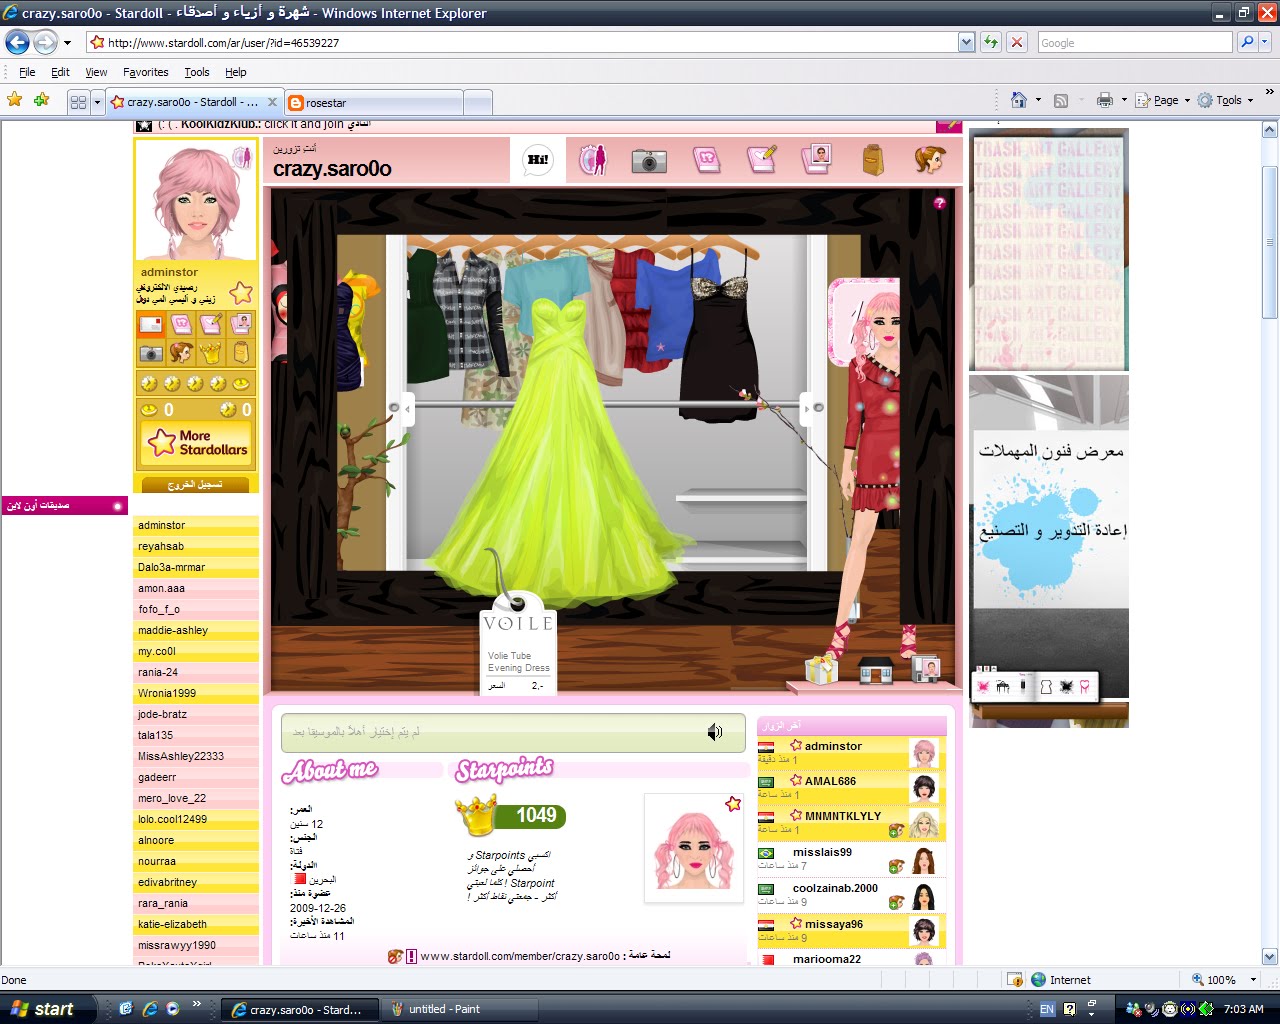This screenshot has width=1280, height=1024.
Task: Expand the recent pages dropdown arrow
Action: pos(67,43)
